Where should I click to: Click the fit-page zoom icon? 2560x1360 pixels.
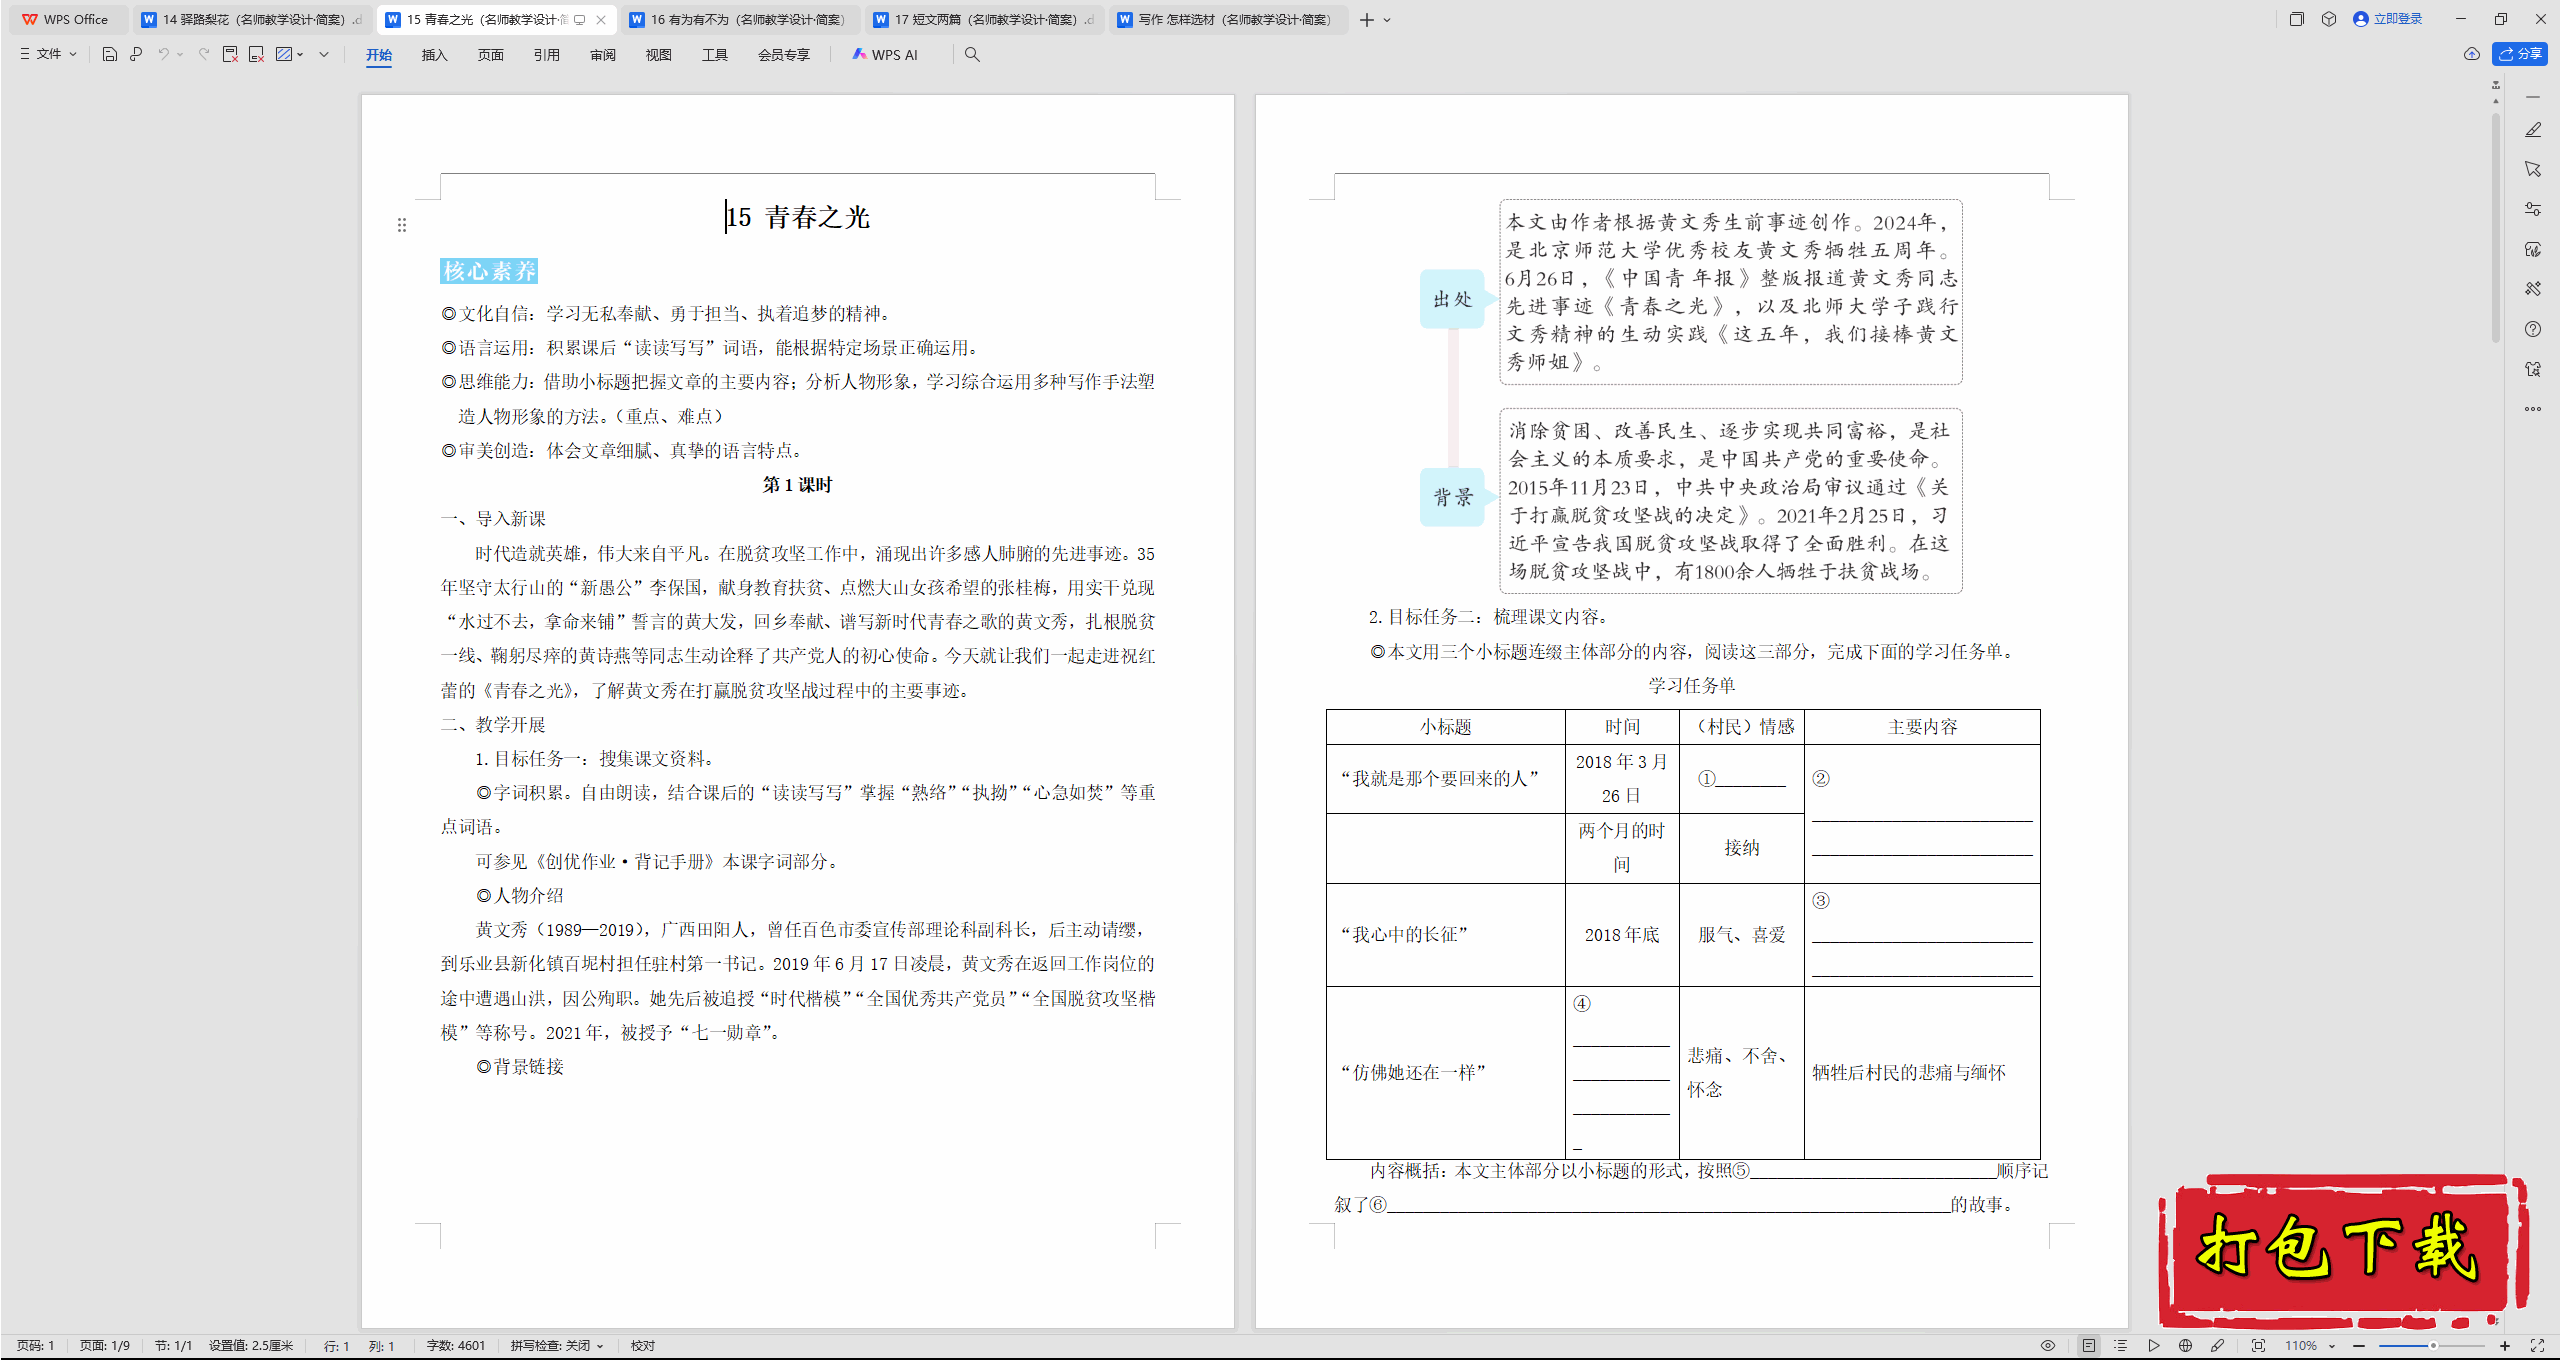pyautogui.click(x=2259, y=1346)
